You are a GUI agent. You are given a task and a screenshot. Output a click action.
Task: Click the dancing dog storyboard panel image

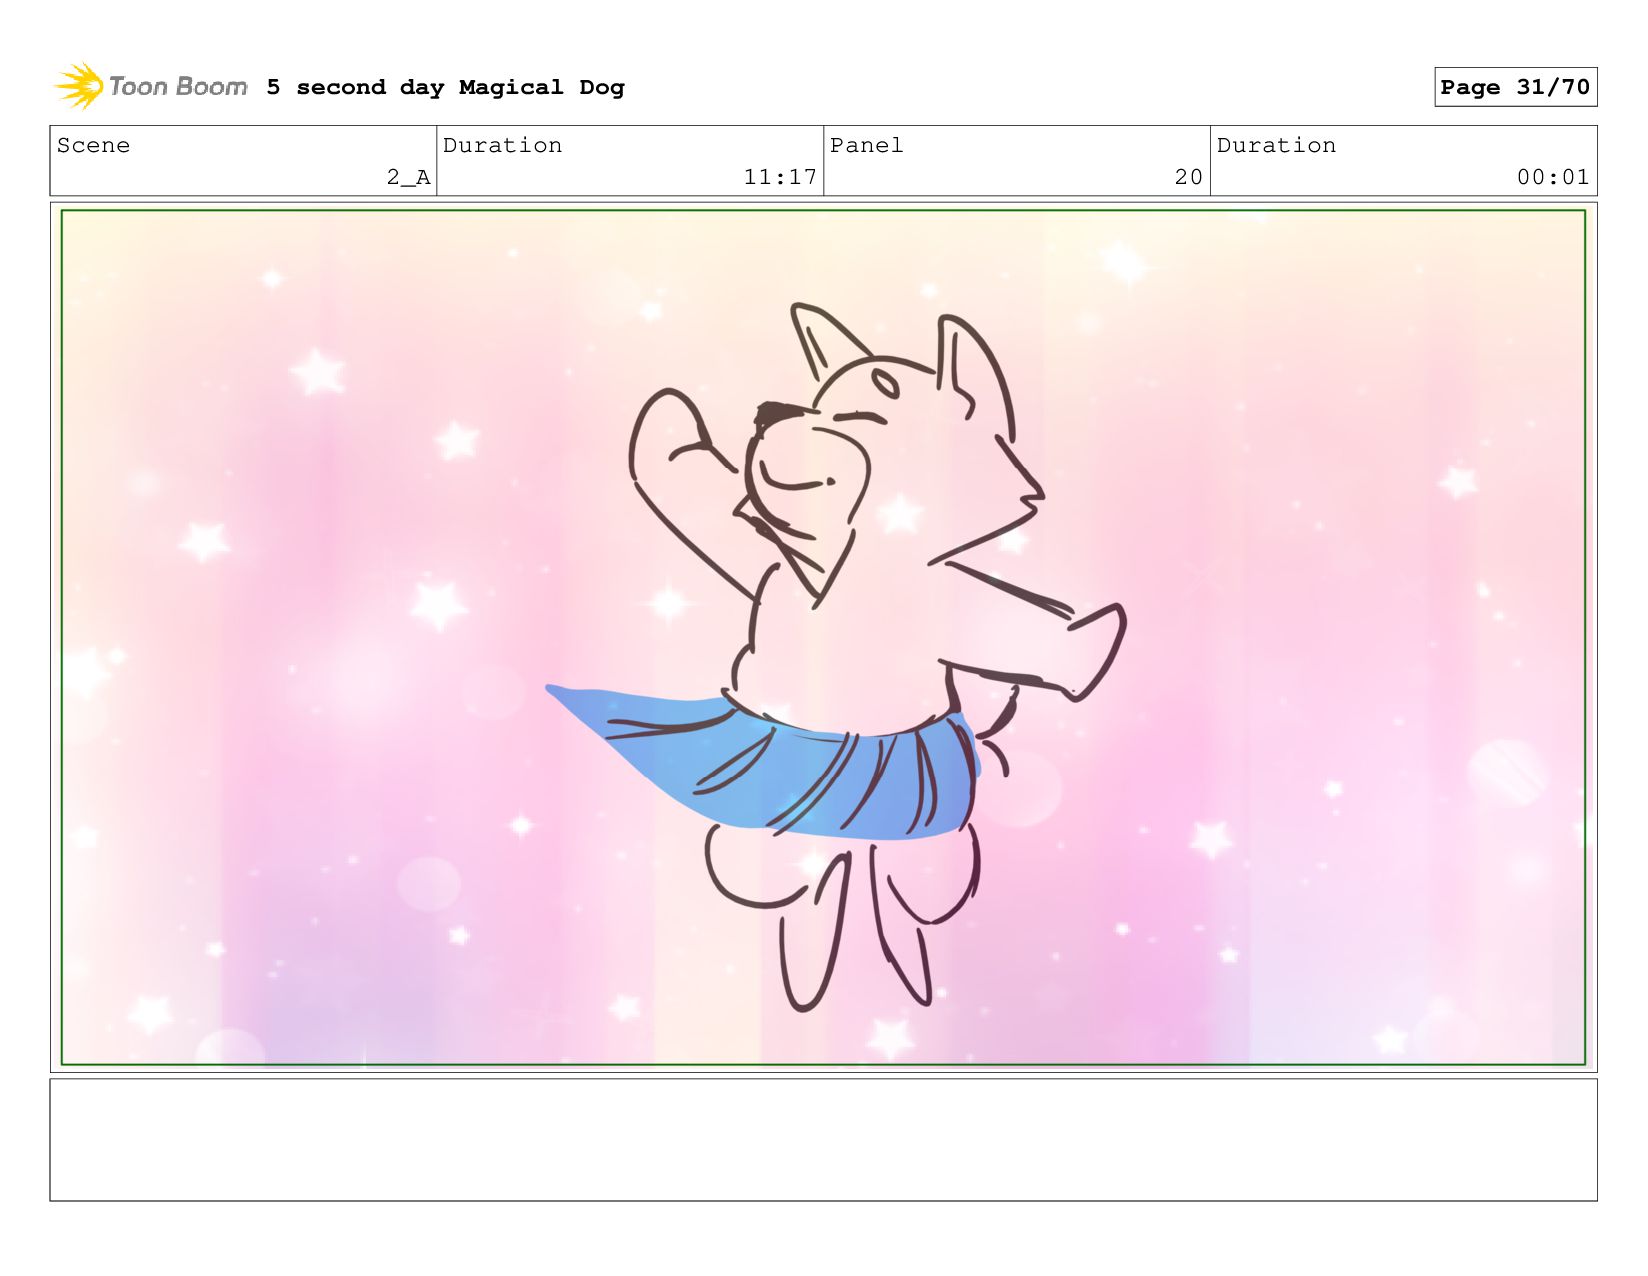[823, 637]
